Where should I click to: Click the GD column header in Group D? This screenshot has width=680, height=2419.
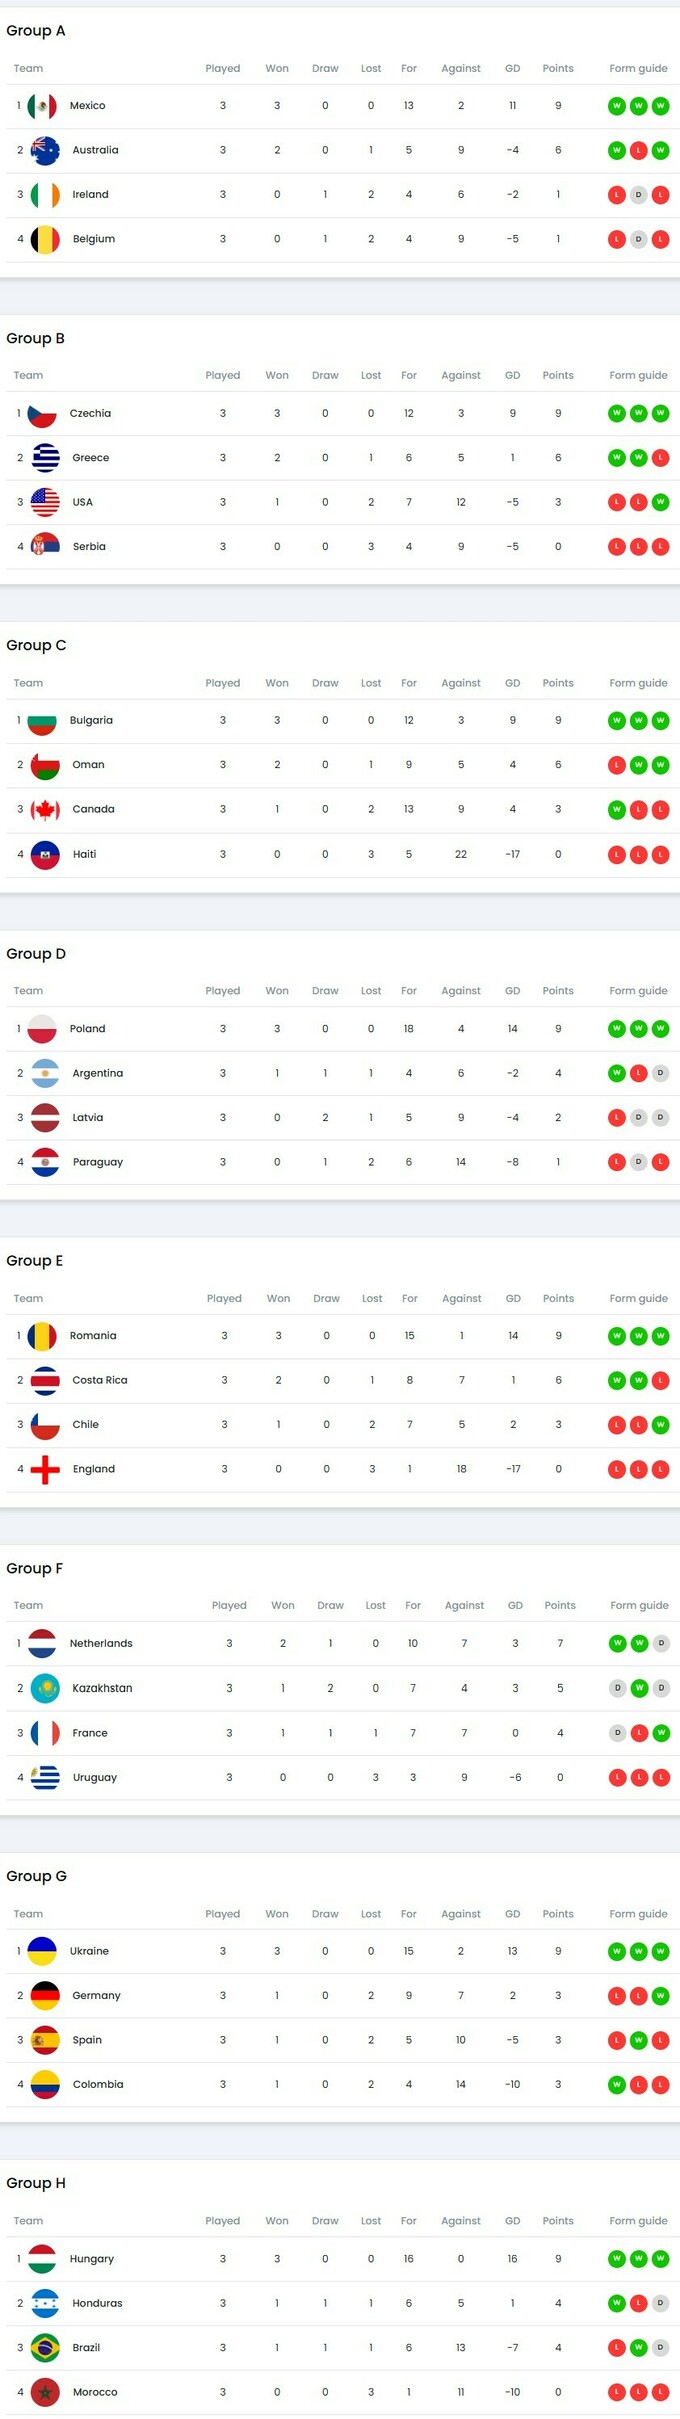click(512, 991)
